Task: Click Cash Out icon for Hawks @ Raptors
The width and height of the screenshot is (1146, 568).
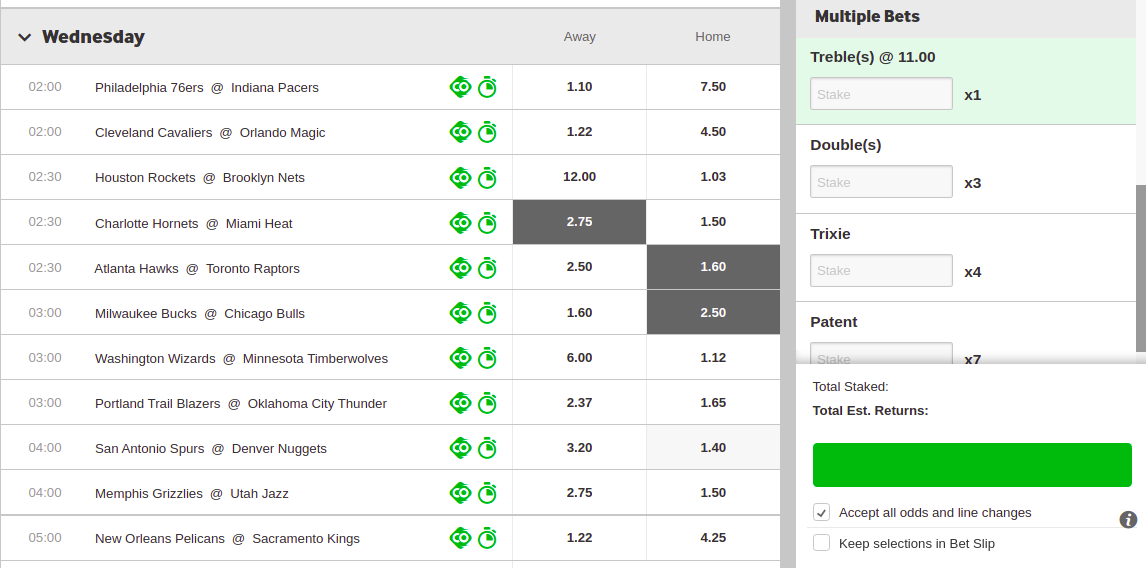Action: [460, 268]
